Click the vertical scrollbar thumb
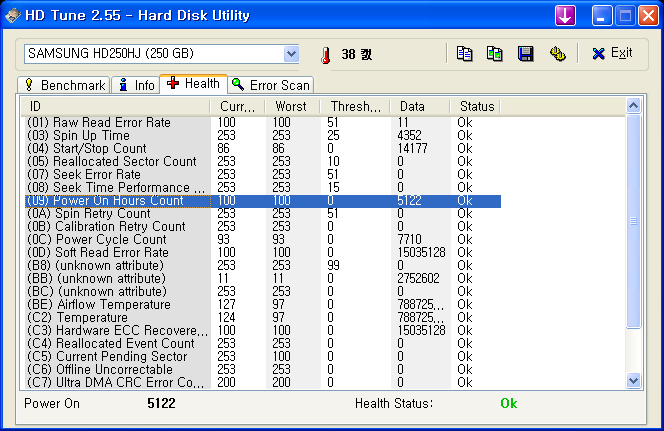This screenshot has height=431, width=664. point(633,221)
